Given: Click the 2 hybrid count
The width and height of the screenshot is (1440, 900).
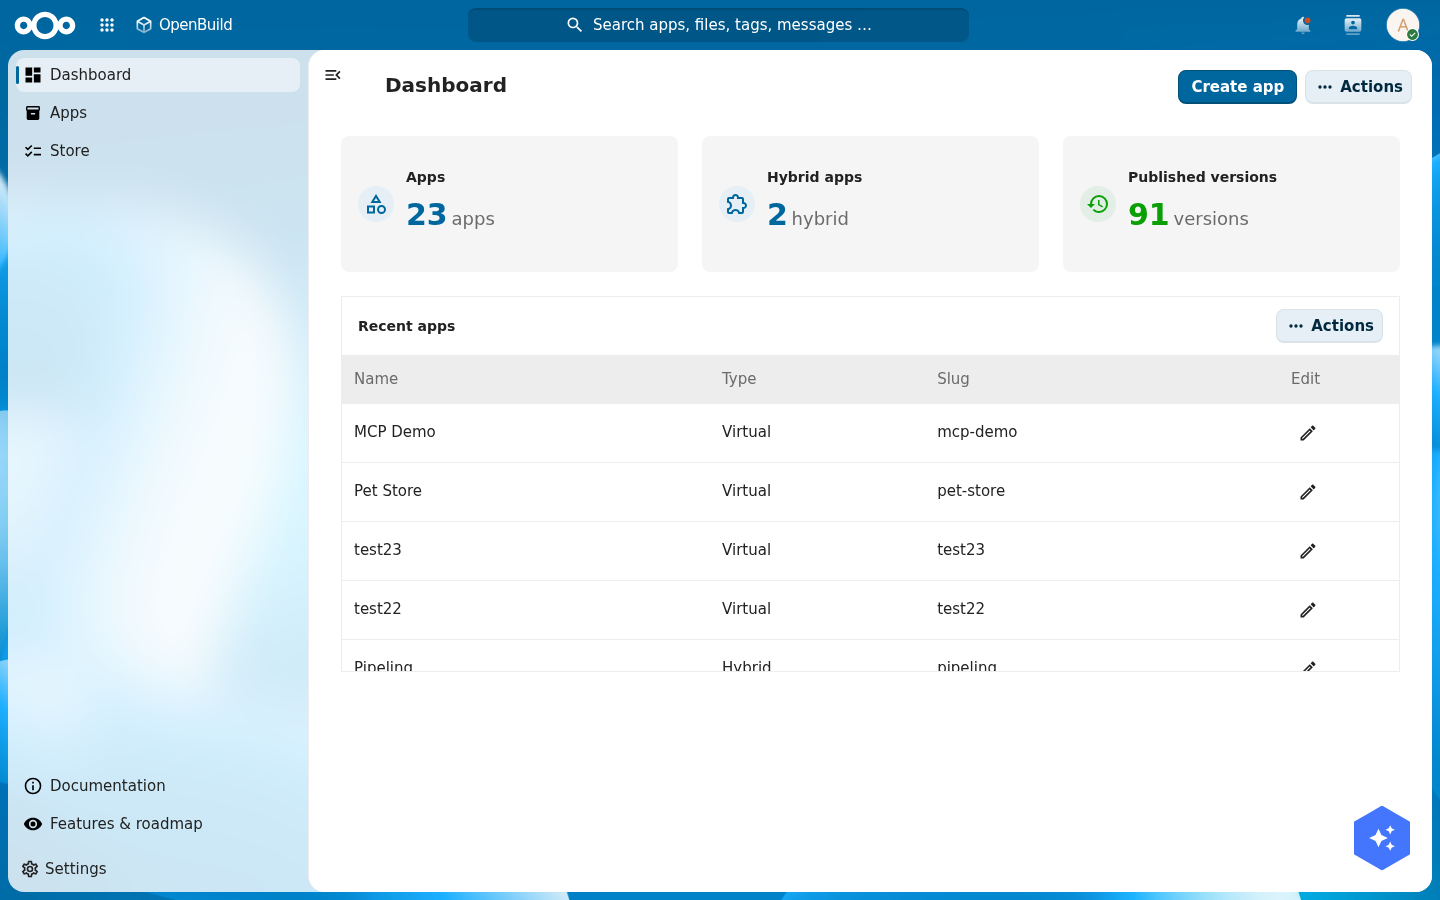Looking at the screenshot, I should pos(808,215).
